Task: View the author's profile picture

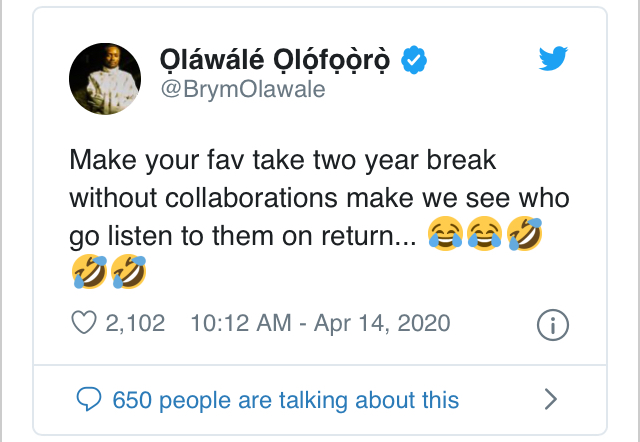Action: point(104,78)
